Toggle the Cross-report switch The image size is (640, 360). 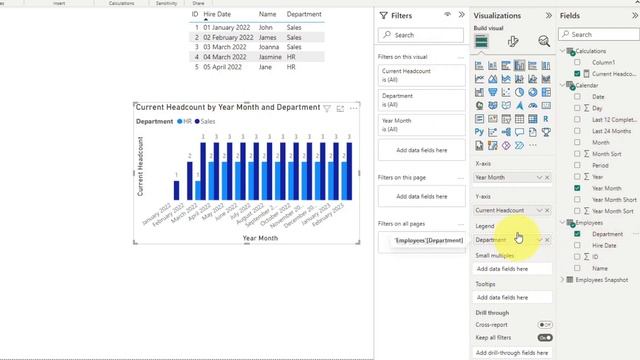(545, 325)
